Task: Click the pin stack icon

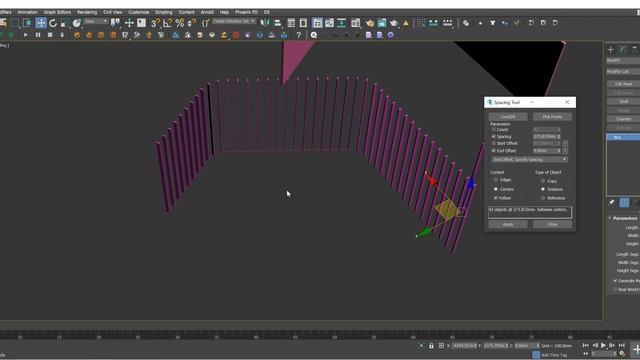Action: pyautogui.click(x=611, y=202)
